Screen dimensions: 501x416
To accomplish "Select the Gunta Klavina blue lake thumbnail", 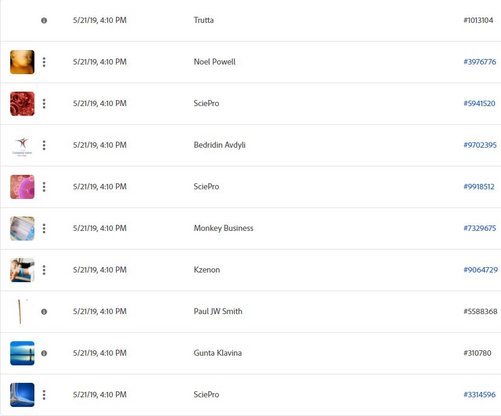I will (x=22, y=353).
